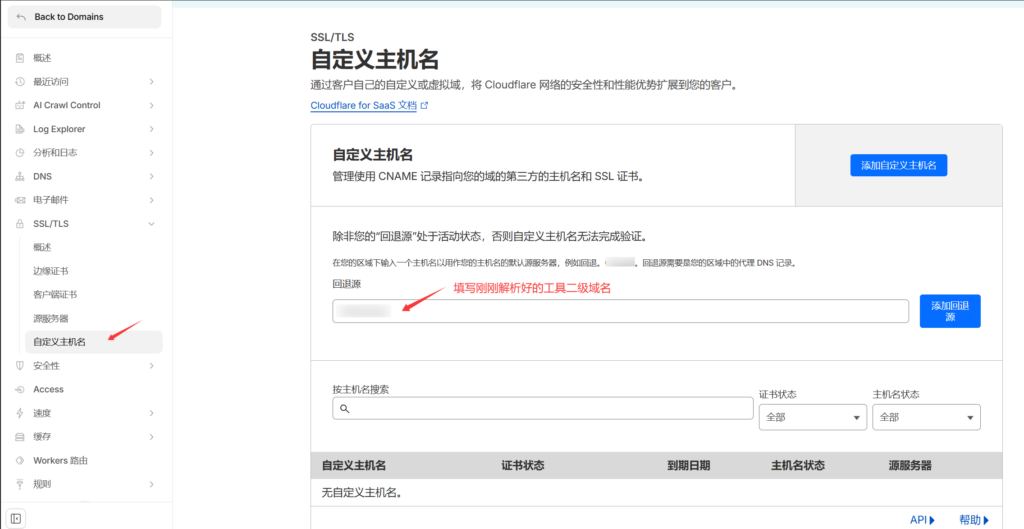
Task: Click into the 回退源 input field
Action: click(620, 311)
